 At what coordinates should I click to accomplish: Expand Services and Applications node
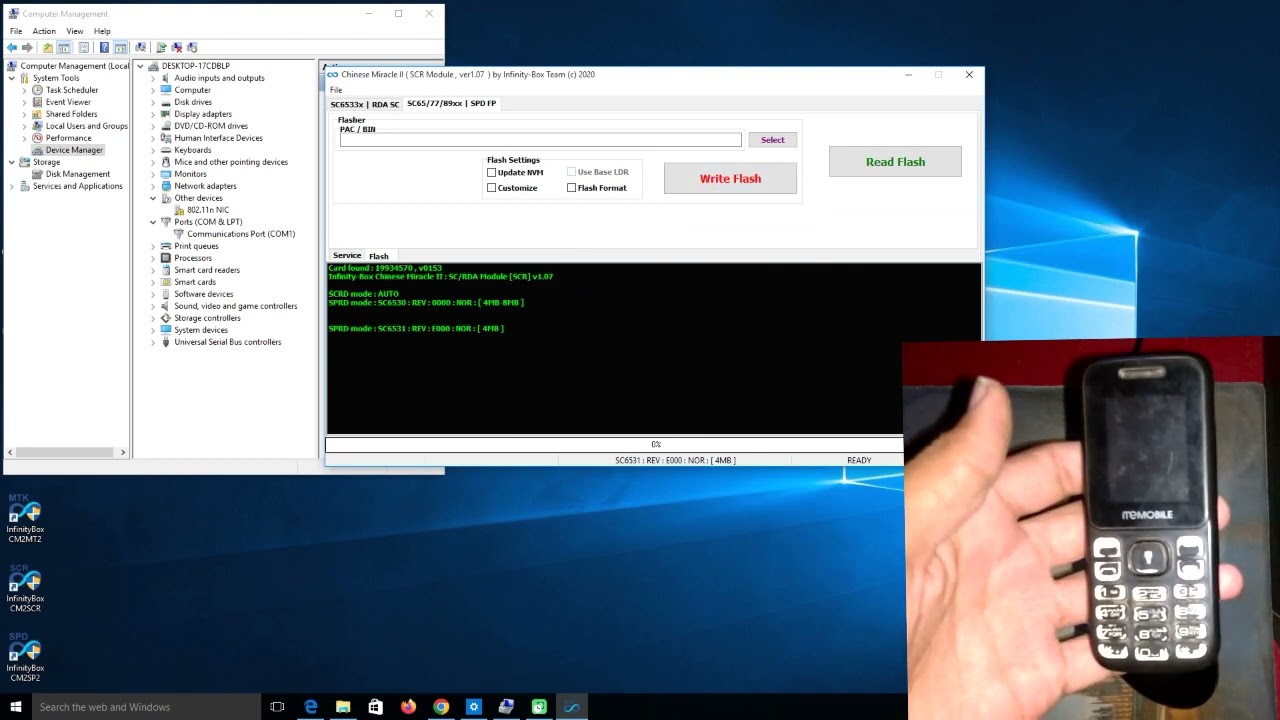tap(12, 186)
